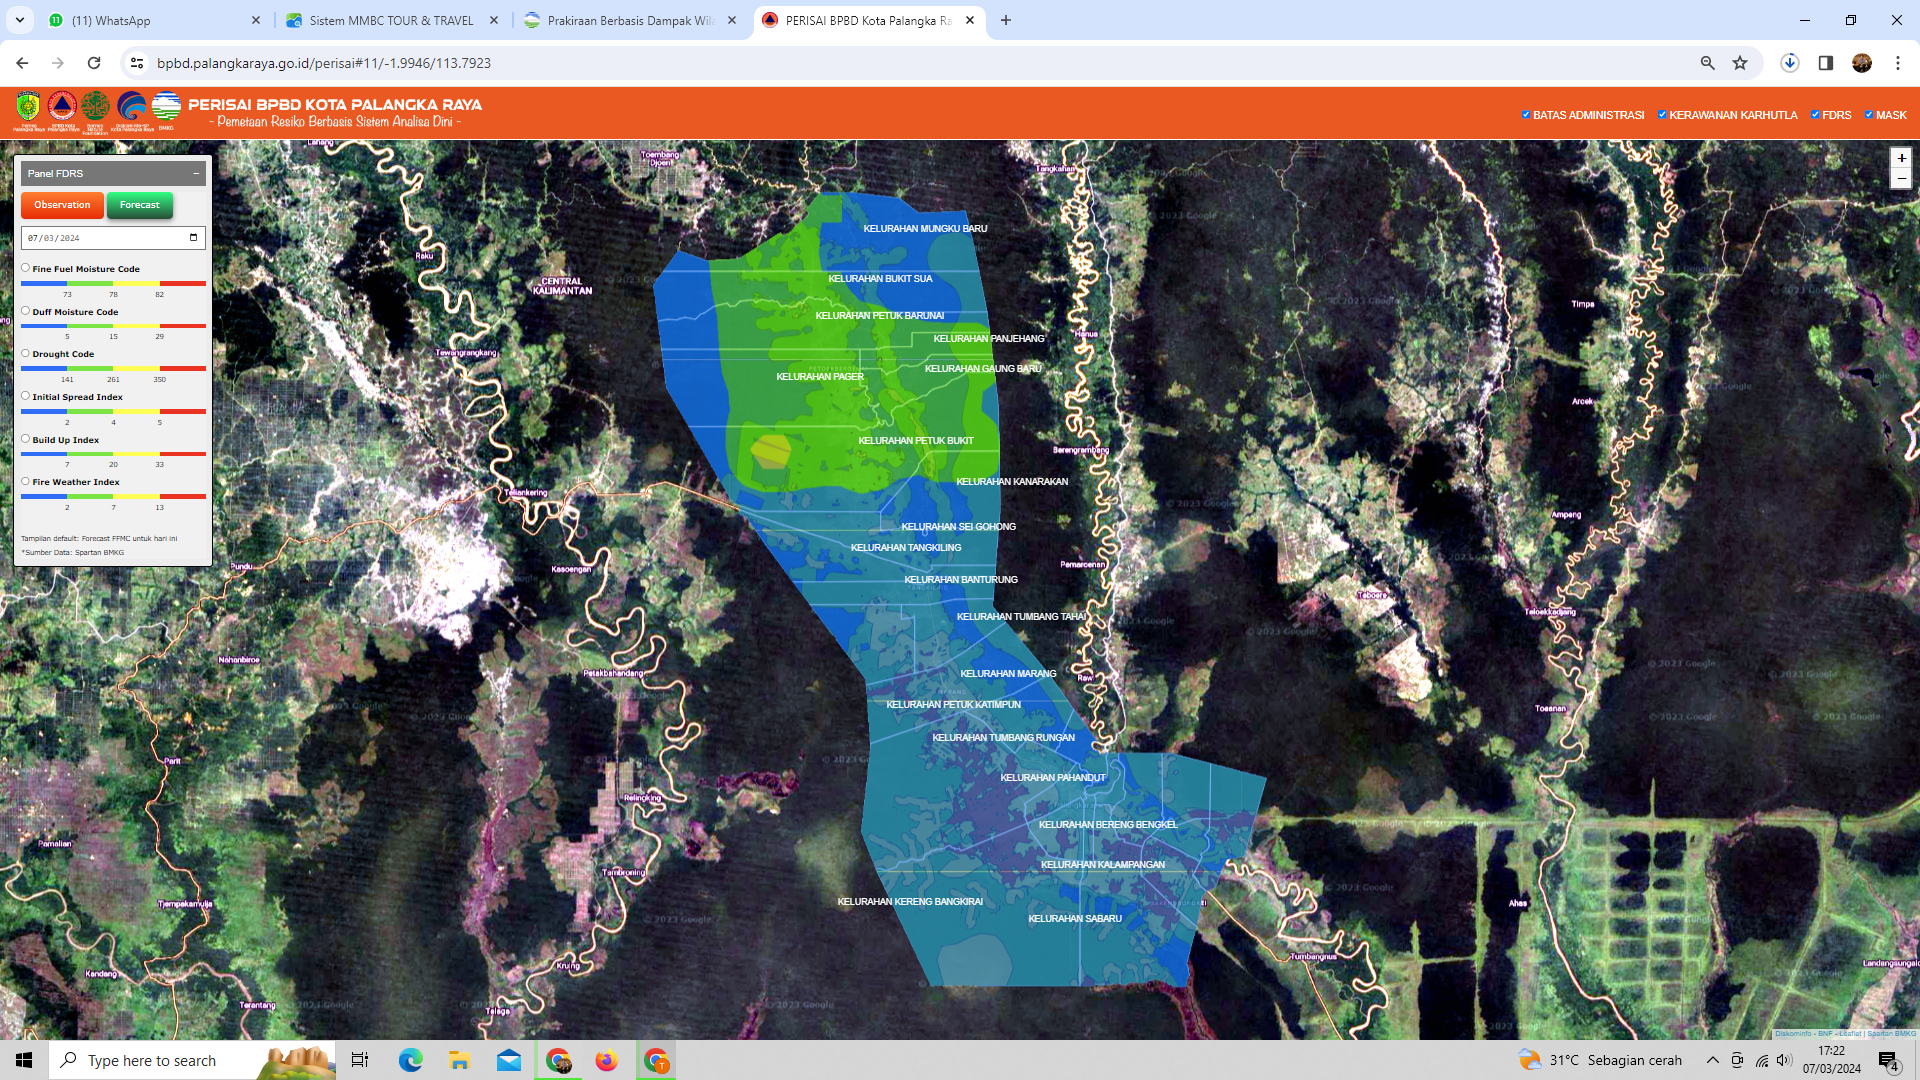Image resolution: width=1920 pixels, height=1080 pixels.
Task: Select the Duff Moisture Code radio button
Action: coord(26,311)
